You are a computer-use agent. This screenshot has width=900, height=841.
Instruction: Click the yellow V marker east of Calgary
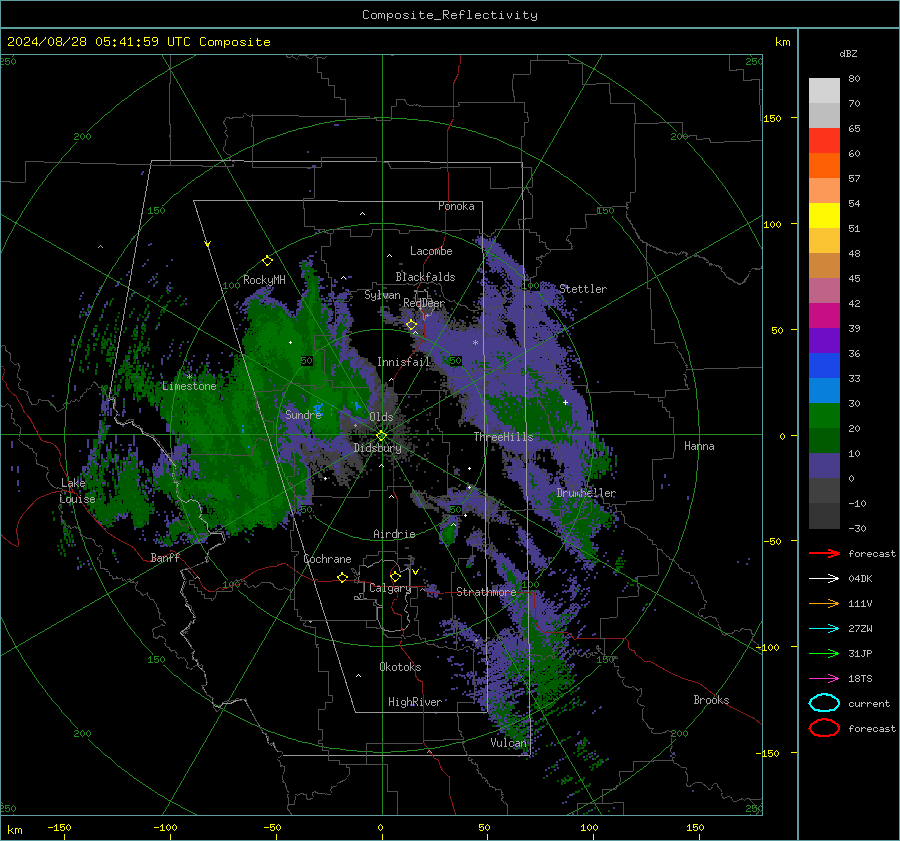tap(416, 572)
